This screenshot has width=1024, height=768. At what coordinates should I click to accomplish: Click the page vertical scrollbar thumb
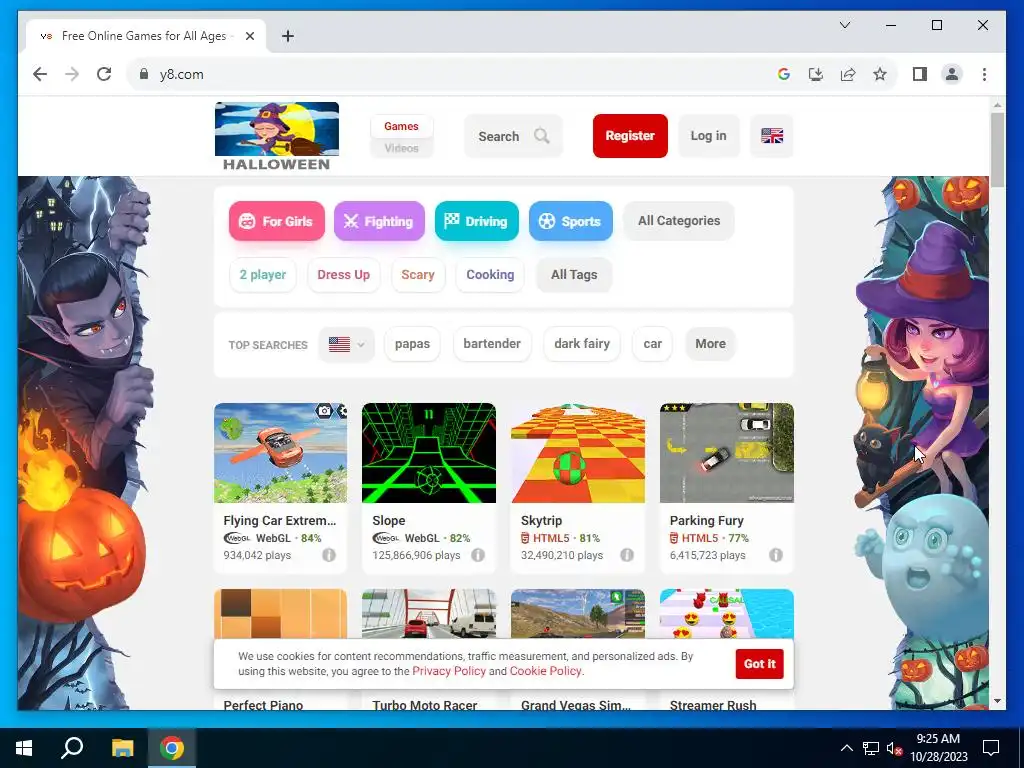(997, 151)
